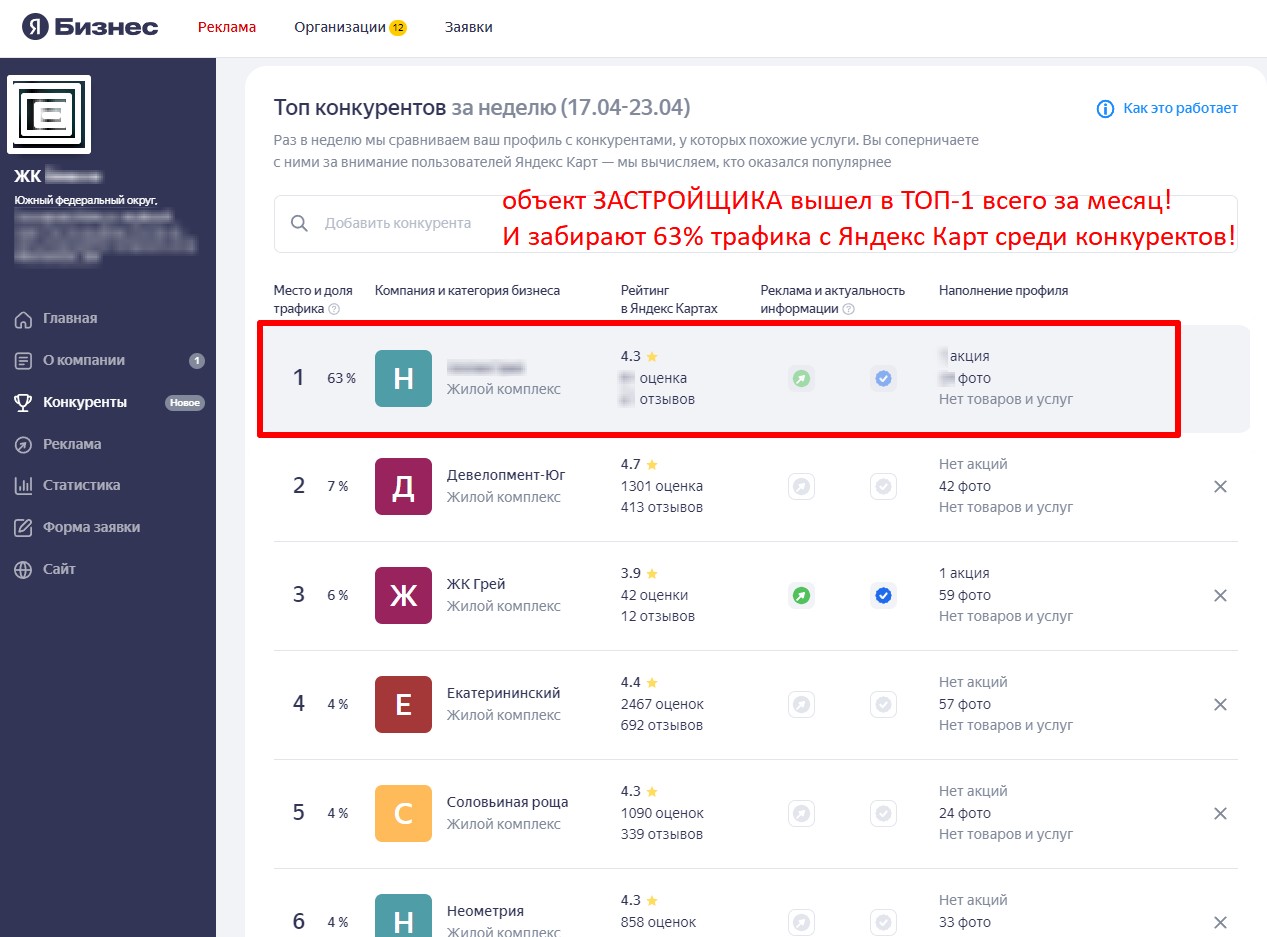Open Девелопмент-Юг company name link

click(x=505, y=475)
